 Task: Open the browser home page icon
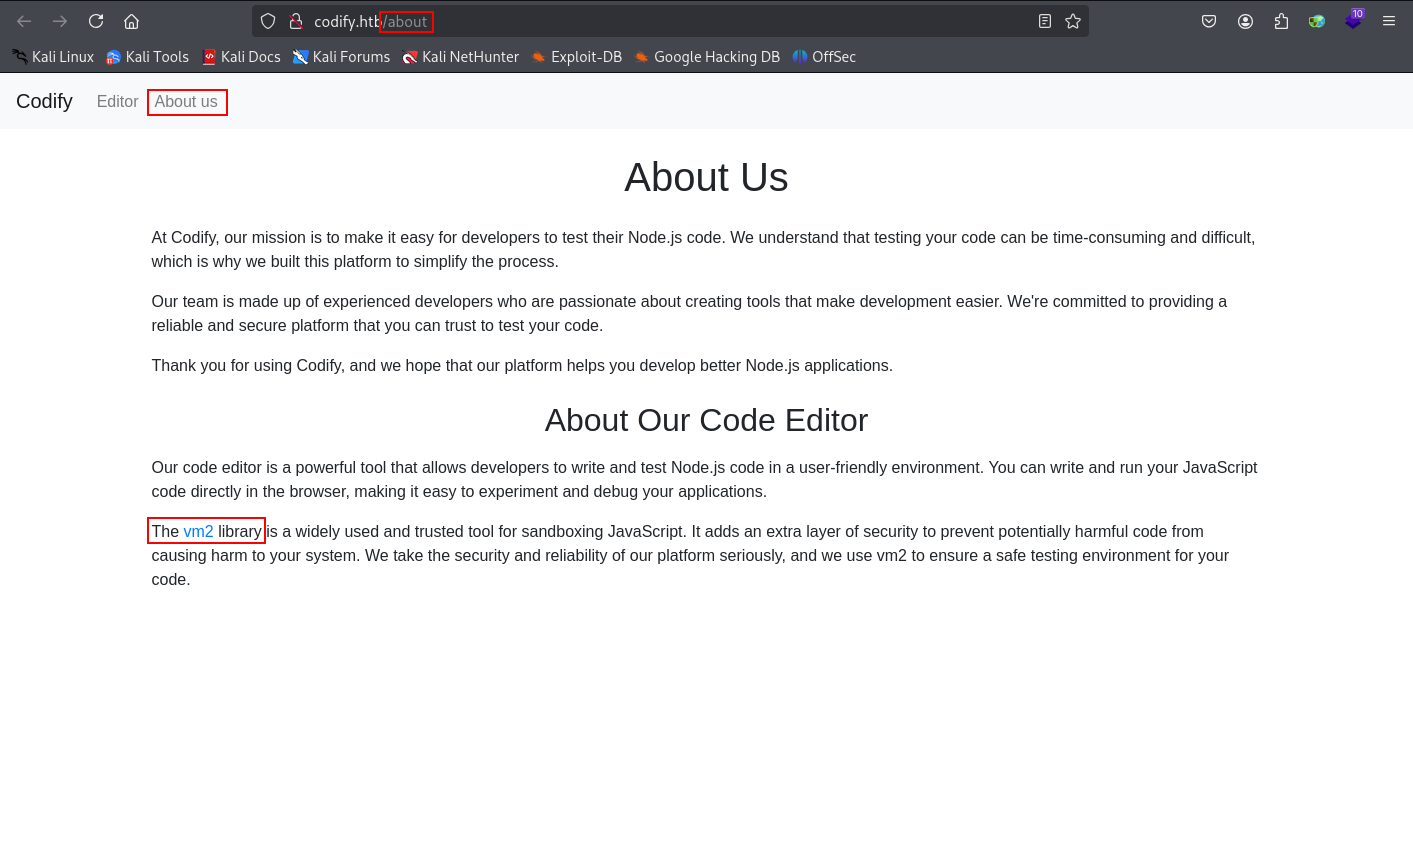131,21
